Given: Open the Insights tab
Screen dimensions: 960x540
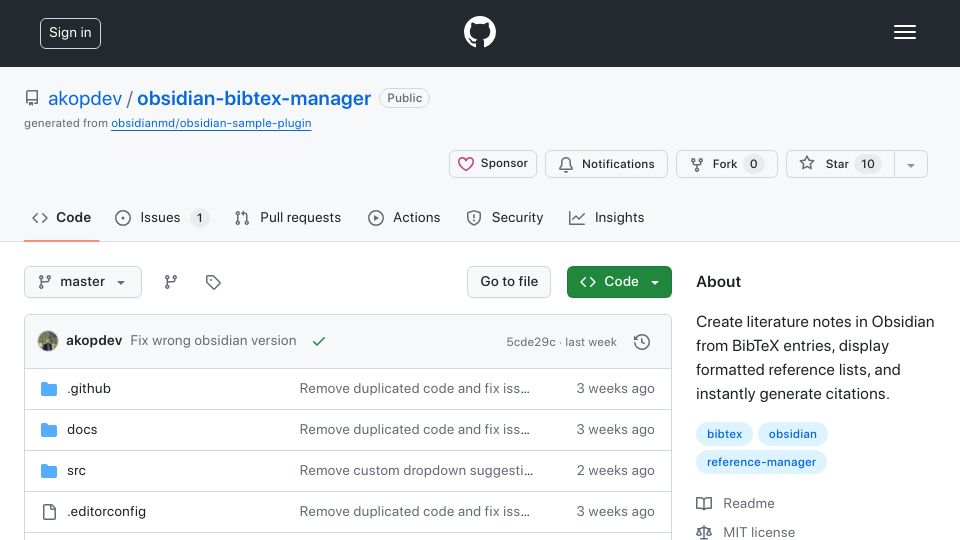Looking at the screenshot, I should click(x=606, y=218).
